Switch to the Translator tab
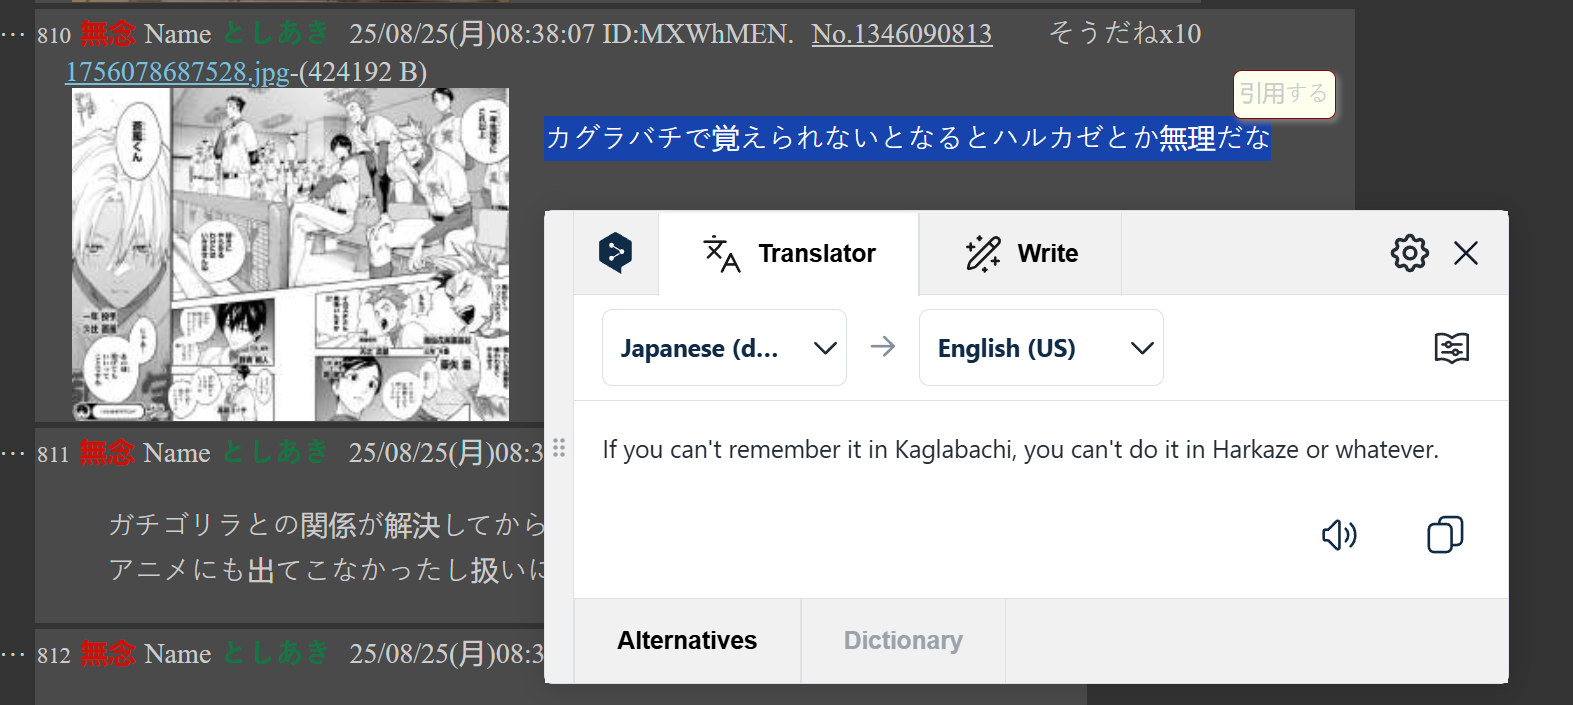This screenshot has height=705, width=1573. click(789, 253)
